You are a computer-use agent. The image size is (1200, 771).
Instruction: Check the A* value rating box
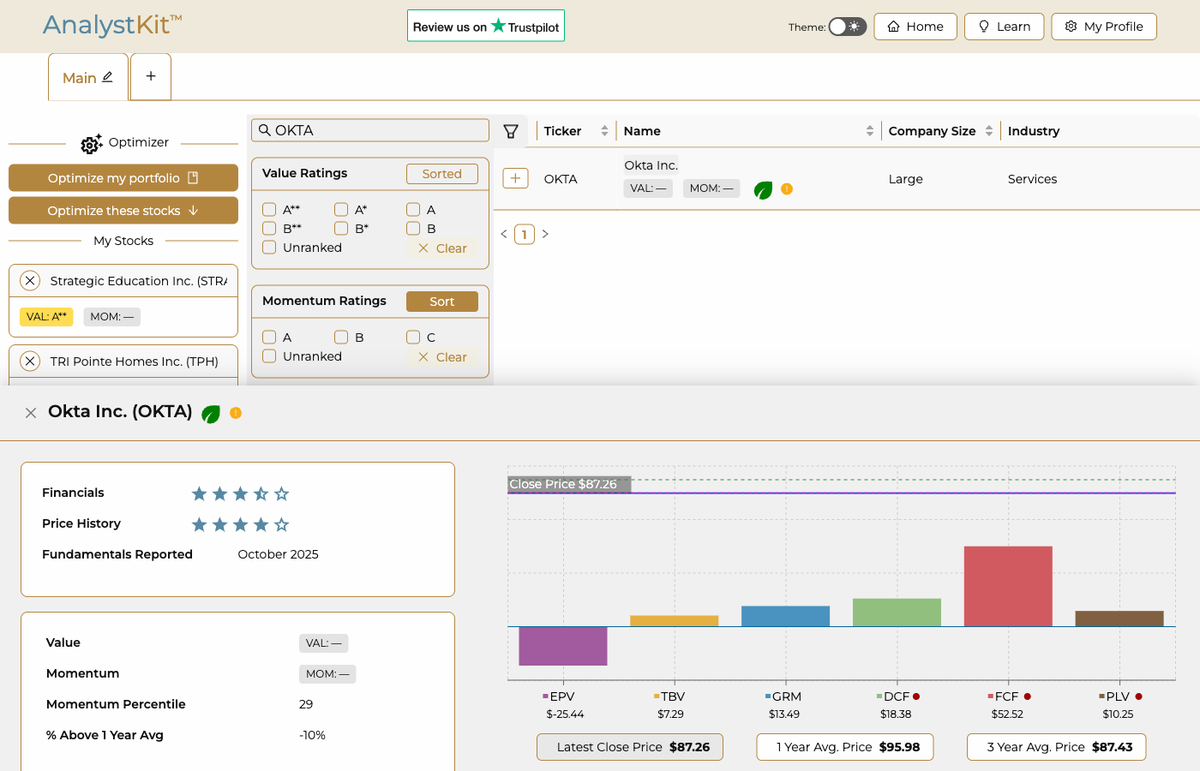[x=341, y=210]
